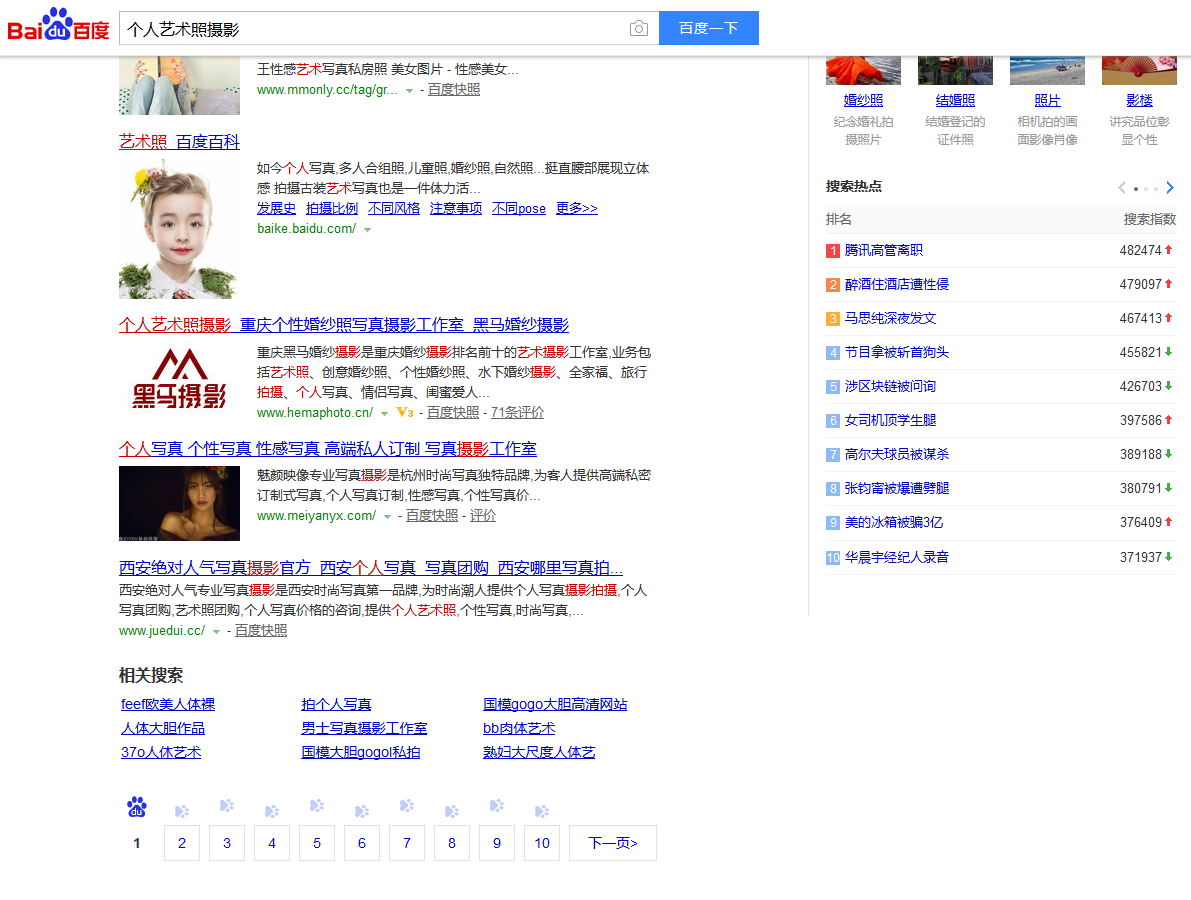This screenshot has height=900, width=1191.
Task: Open camera image search icon
Action: [x=639, y=29]
